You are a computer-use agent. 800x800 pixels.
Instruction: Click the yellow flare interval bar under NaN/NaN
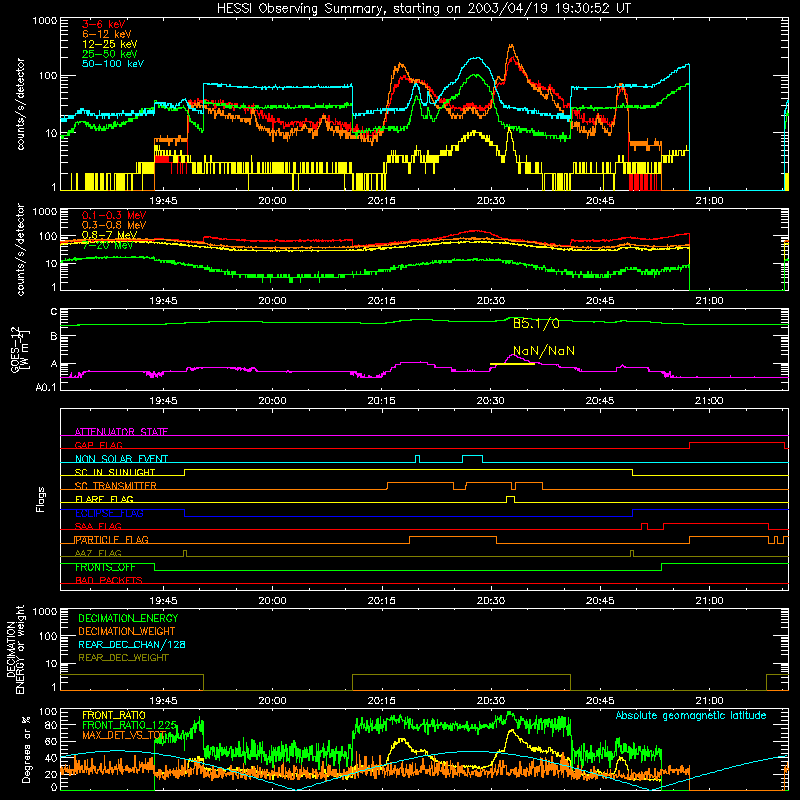click(512, 364)
